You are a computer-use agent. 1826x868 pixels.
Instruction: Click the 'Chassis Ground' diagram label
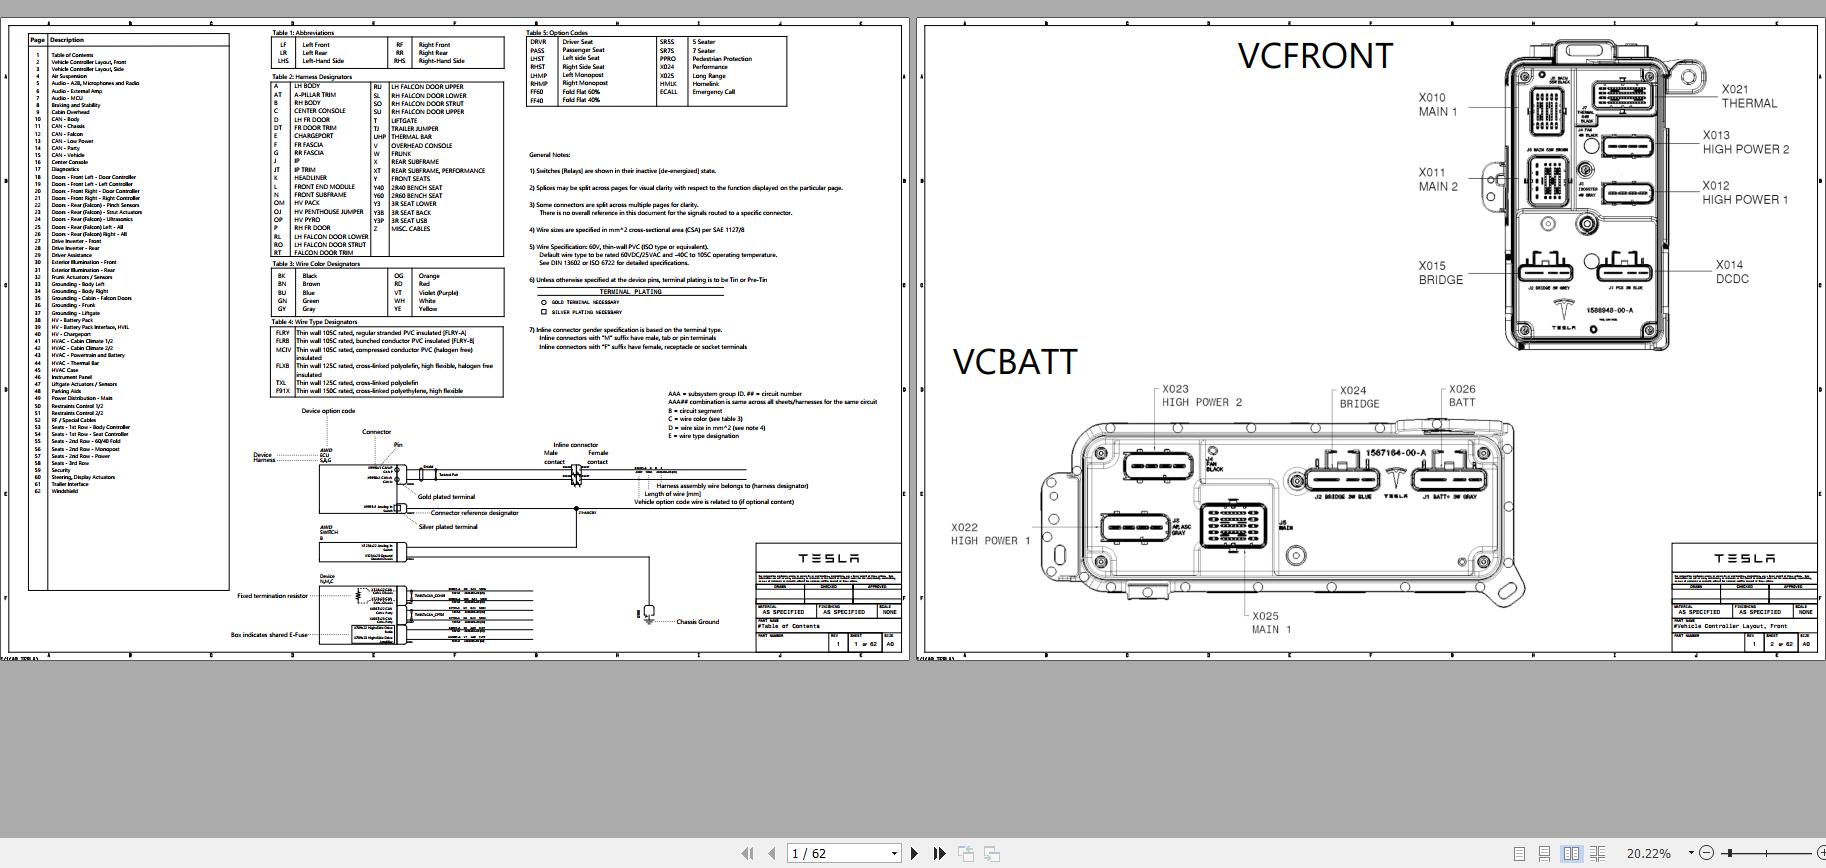pyautogui.click(x=697, y=622)
